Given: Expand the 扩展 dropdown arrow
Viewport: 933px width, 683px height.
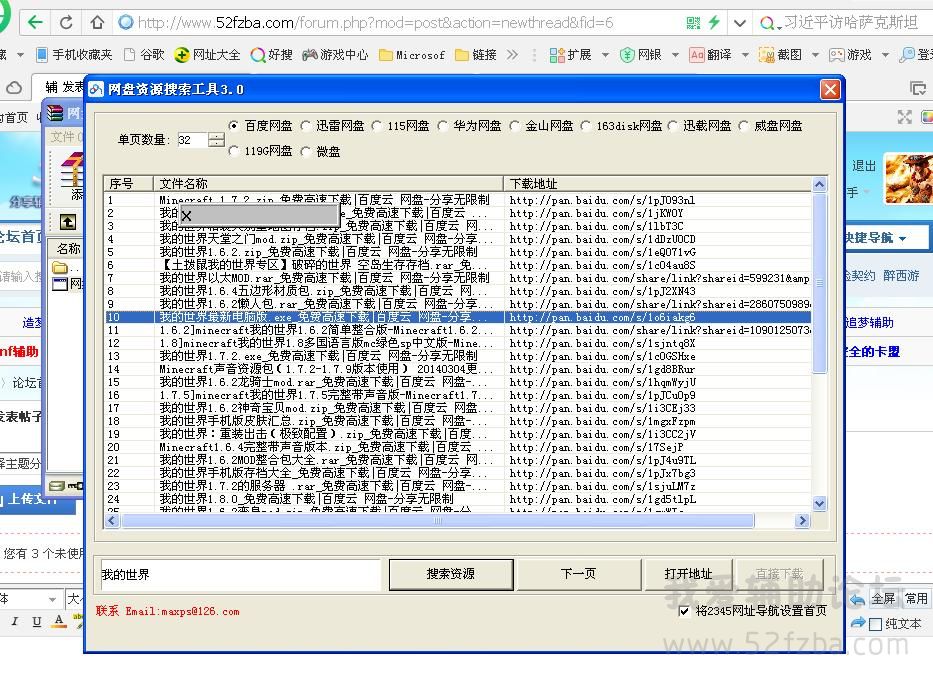Looking at the screenshot, I should pos(605,55).
